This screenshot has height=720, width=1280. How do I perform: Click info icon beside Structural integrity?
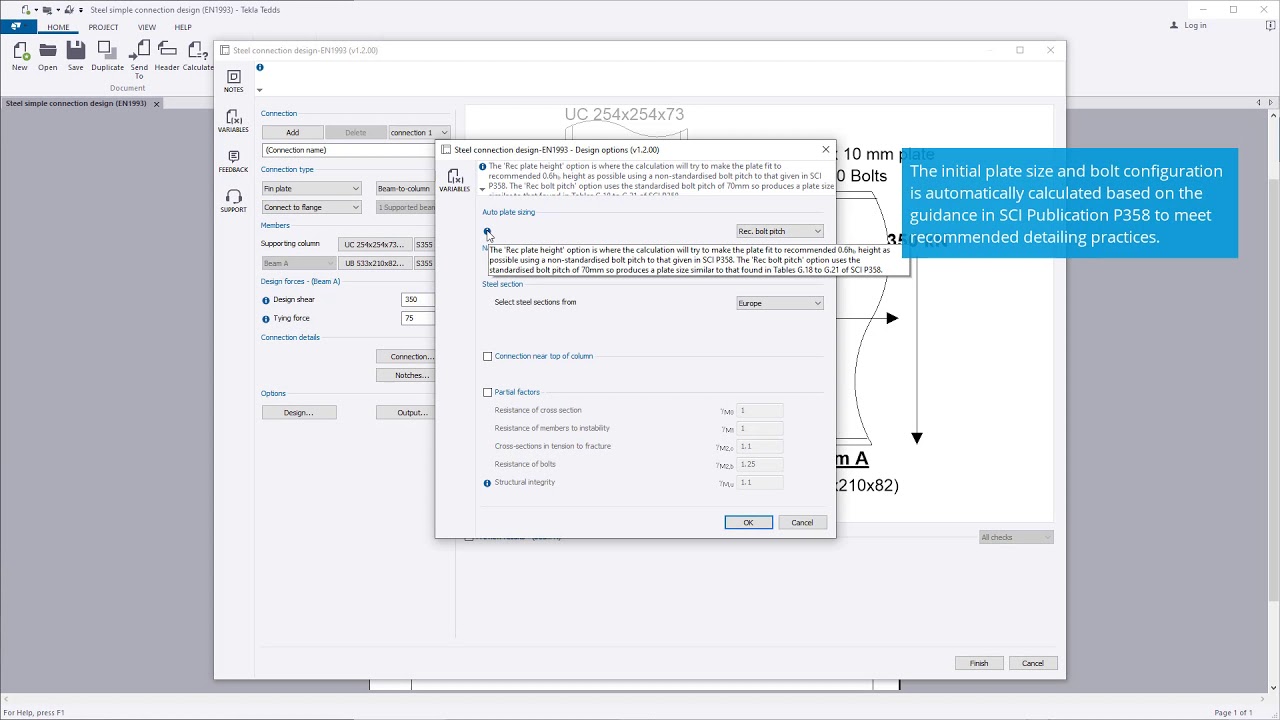487,483
